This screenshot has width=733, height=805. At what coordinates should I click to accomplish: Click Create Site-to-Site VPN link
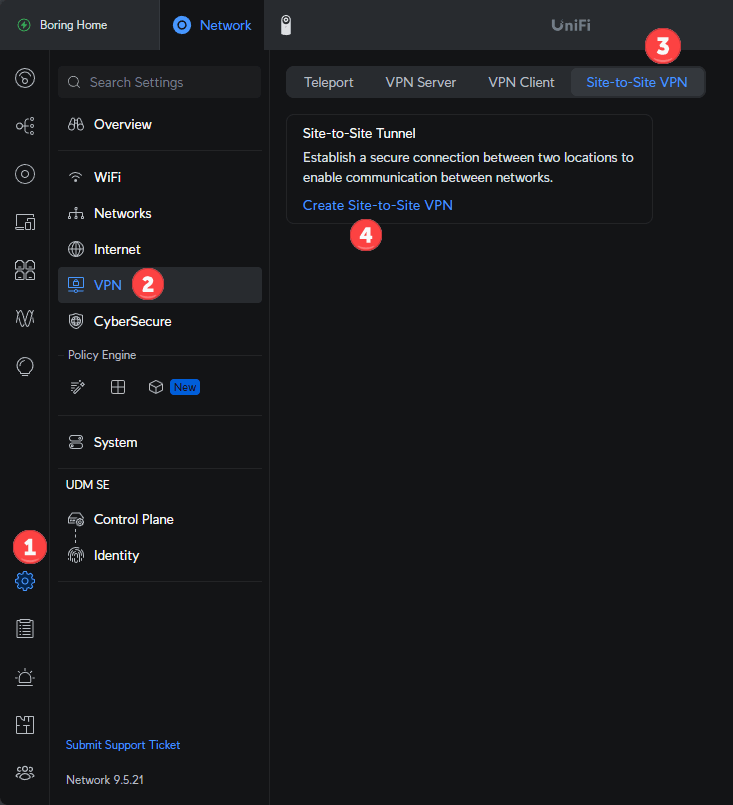[377, 205]
